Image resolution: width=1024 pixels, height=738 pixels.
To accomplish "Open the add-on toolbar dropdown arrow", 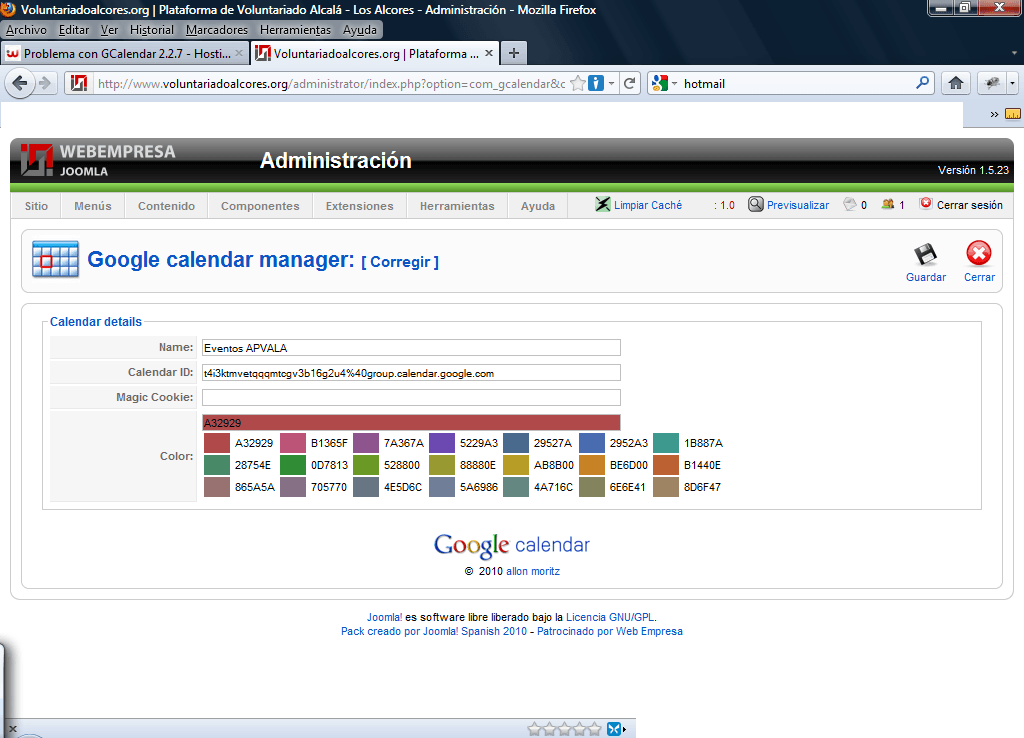I will point(1012,84).
